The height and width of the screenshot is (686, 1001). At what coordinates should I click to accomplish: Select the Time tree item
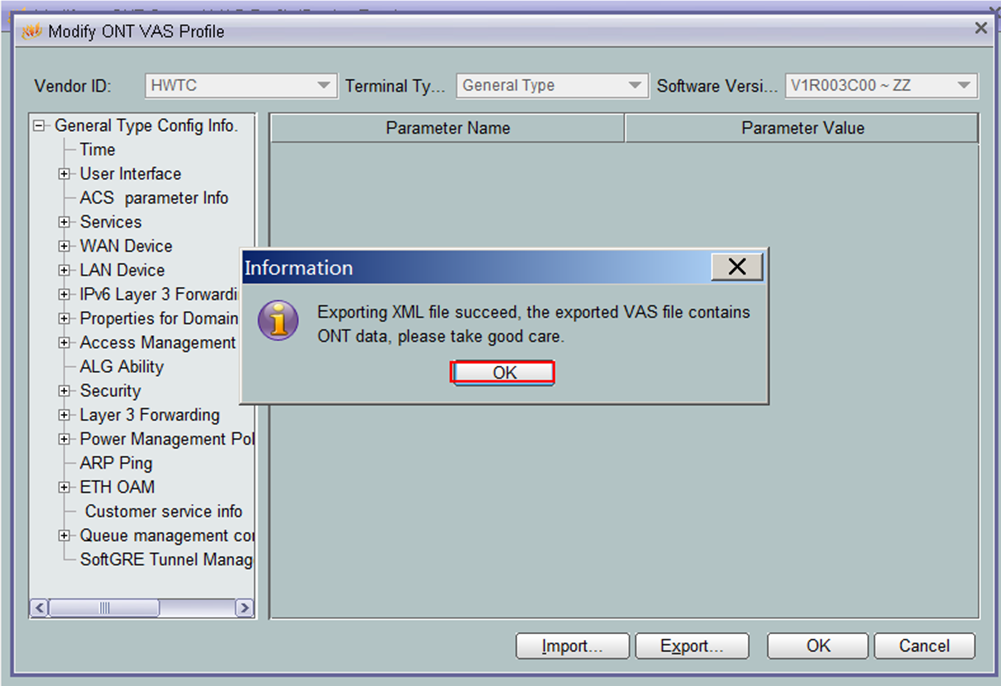point(98,150)
